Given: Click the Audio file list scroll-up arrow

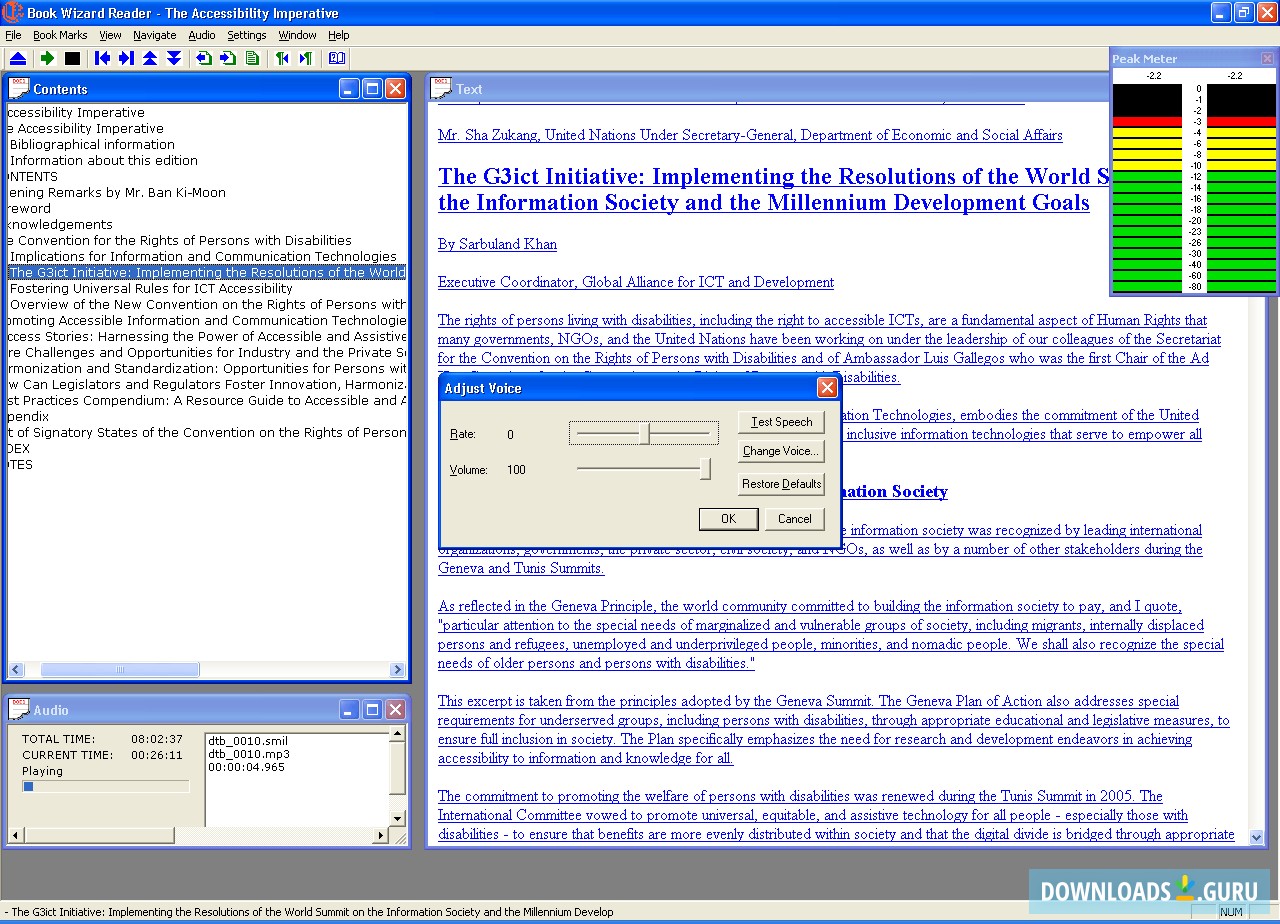Looking at the screenshot, I should pyautogui.click(x=397, y=736).
